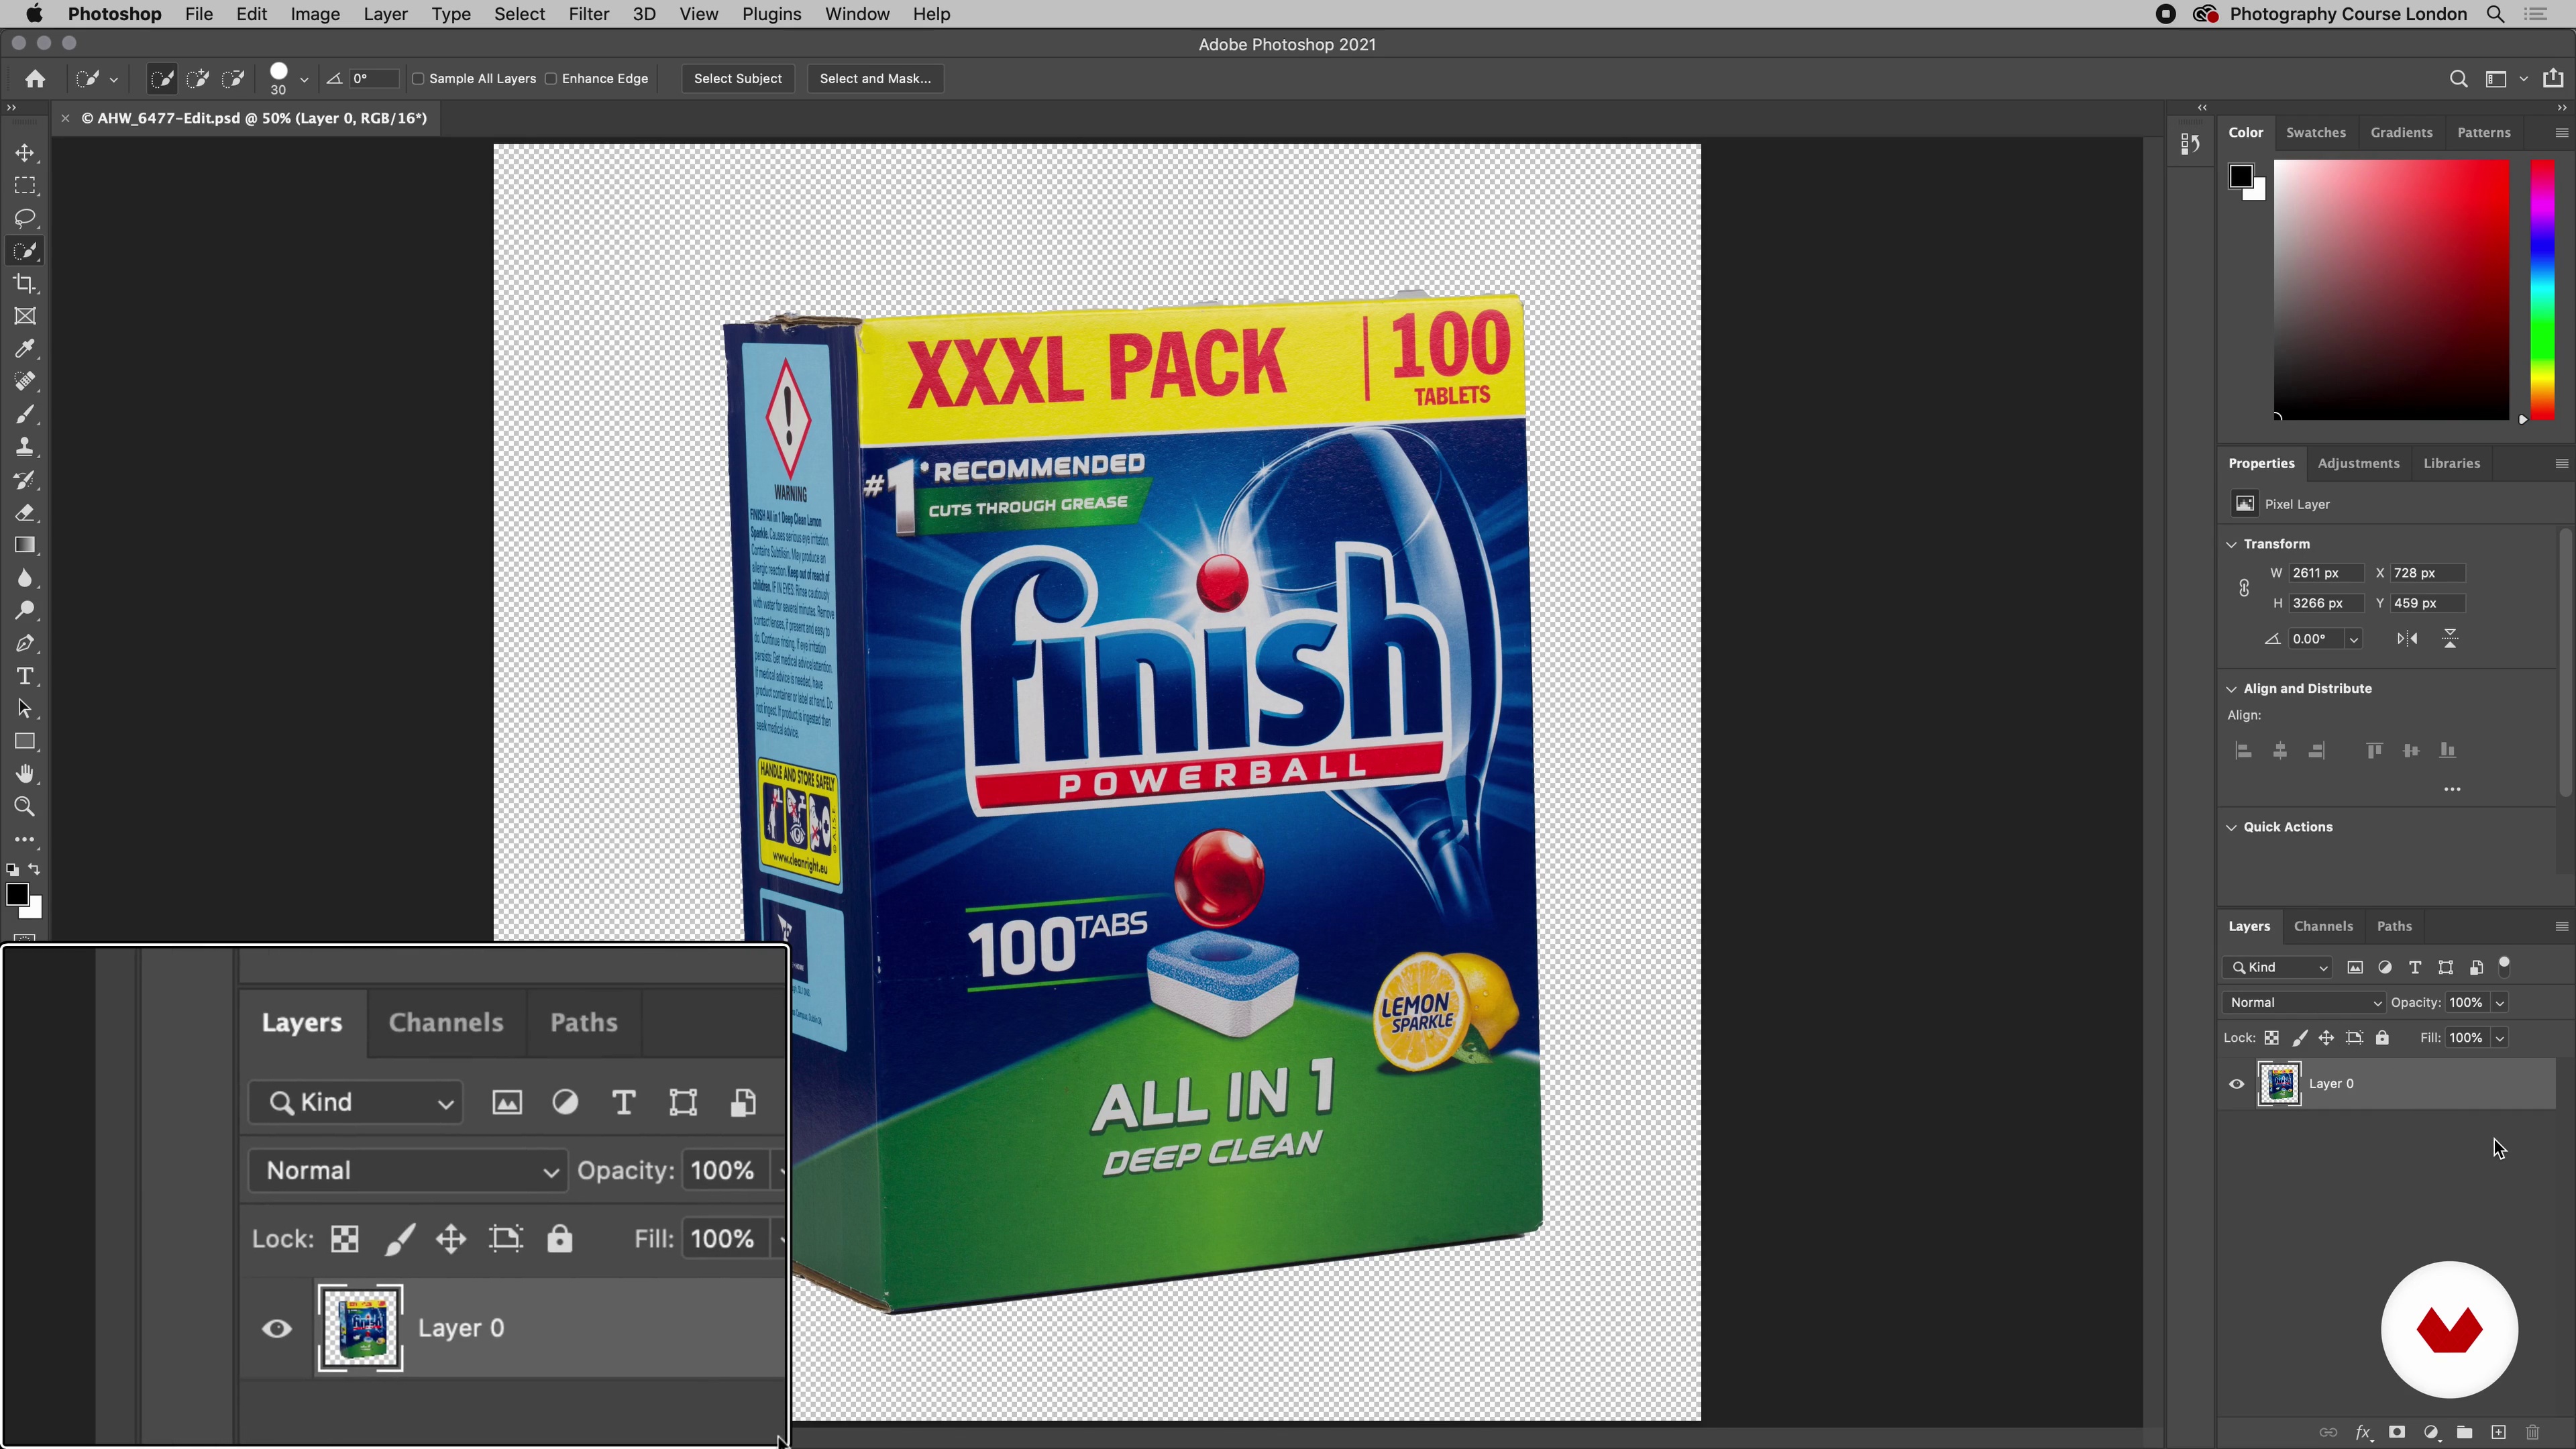The height and width of the screenshot is (1449, 2576).
Task: Select the Zoom tool
Action: coord(25,807)
